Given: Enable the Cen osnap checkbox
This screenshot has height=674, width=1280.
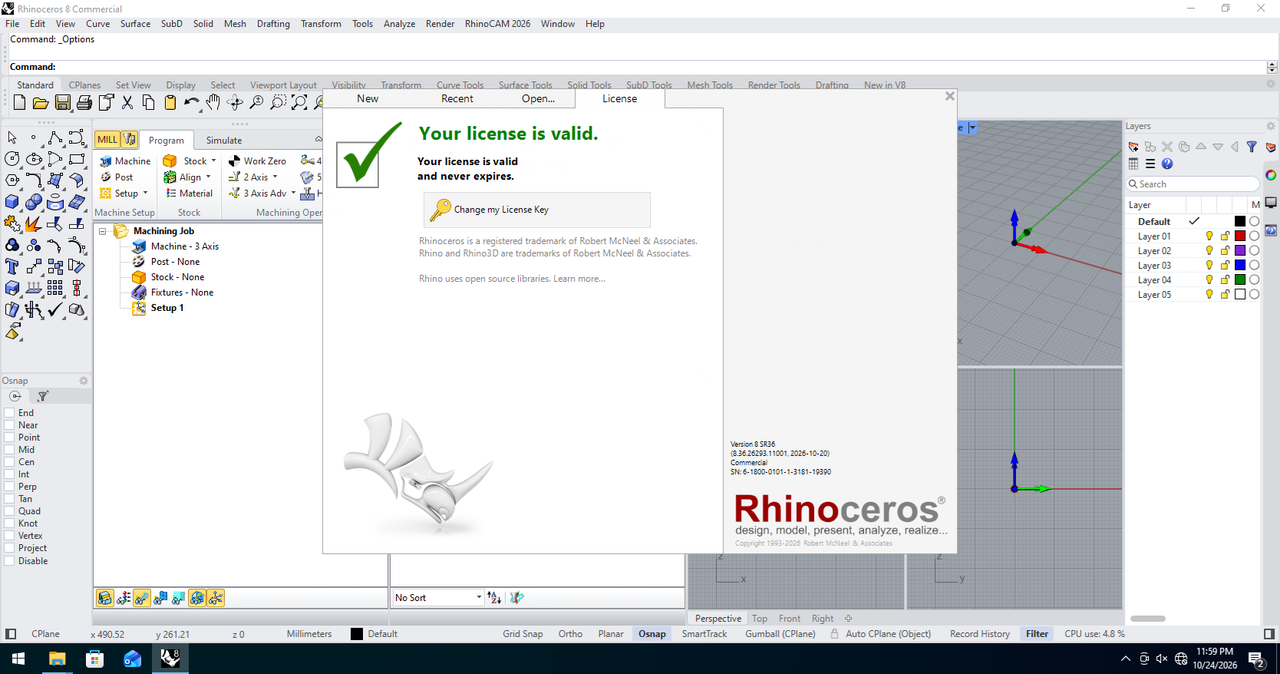Looking at the screenshot, I should (10, 462).
